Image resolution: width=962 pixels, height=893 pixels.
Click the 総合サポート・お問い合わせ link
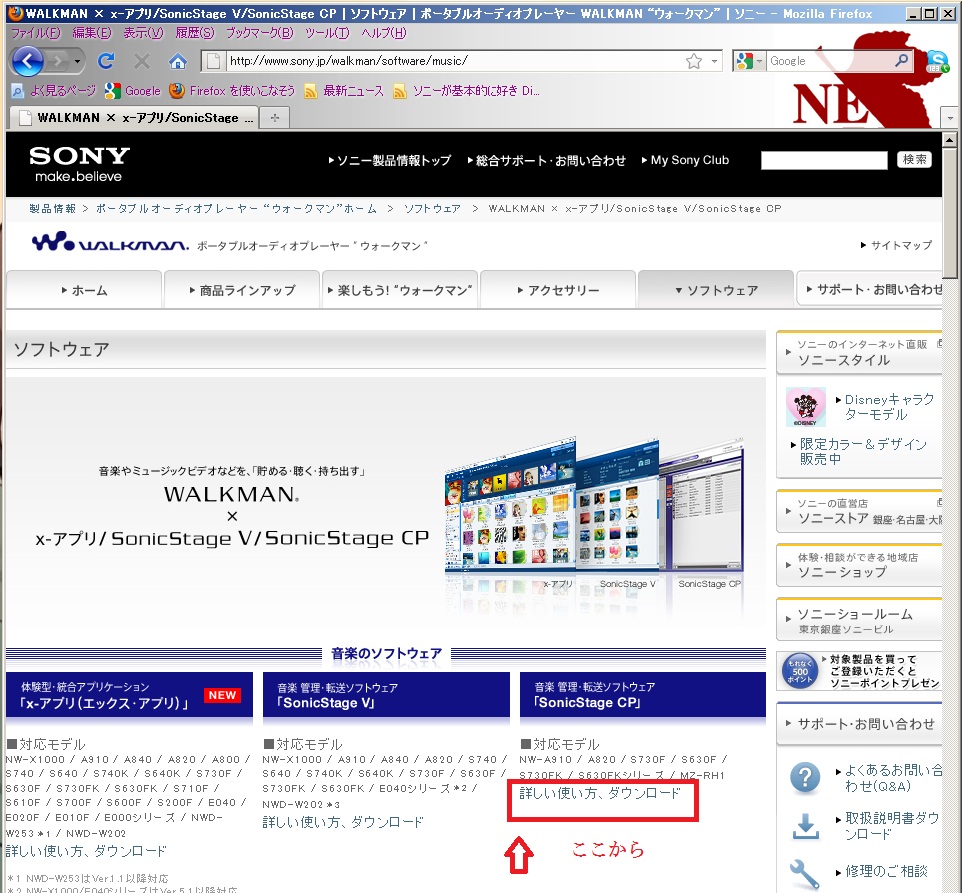(x=547, y=161)
